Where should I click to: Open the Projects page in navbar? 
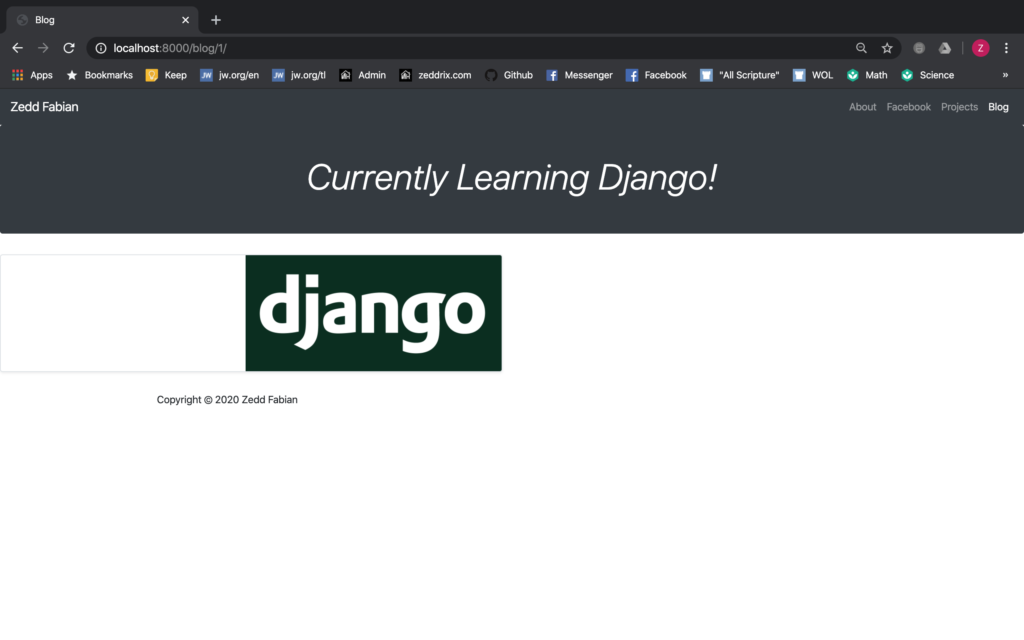[959, 107]
